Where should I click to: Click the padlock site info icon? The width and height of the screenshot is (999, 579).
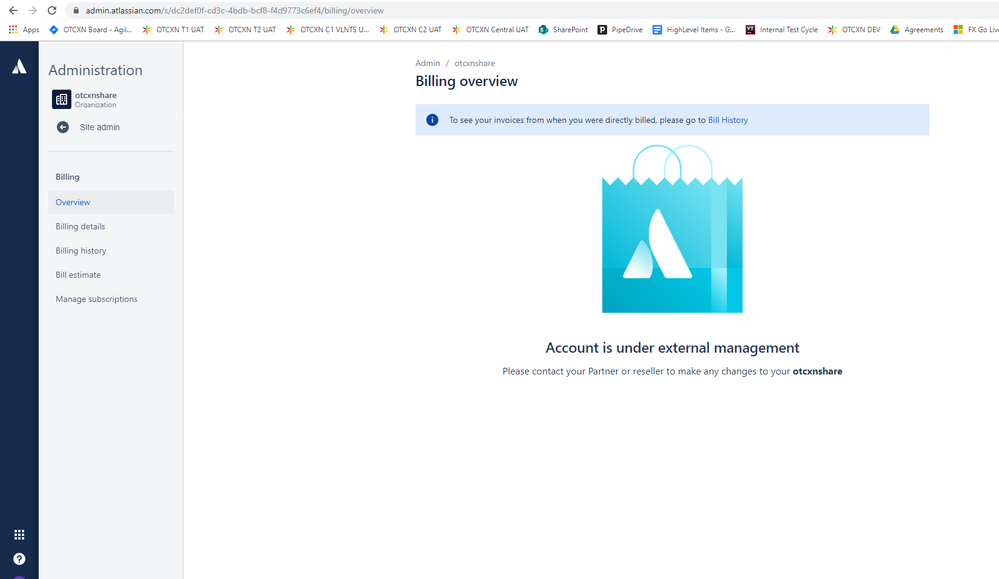pyautogui.click(x=76, y=10)
